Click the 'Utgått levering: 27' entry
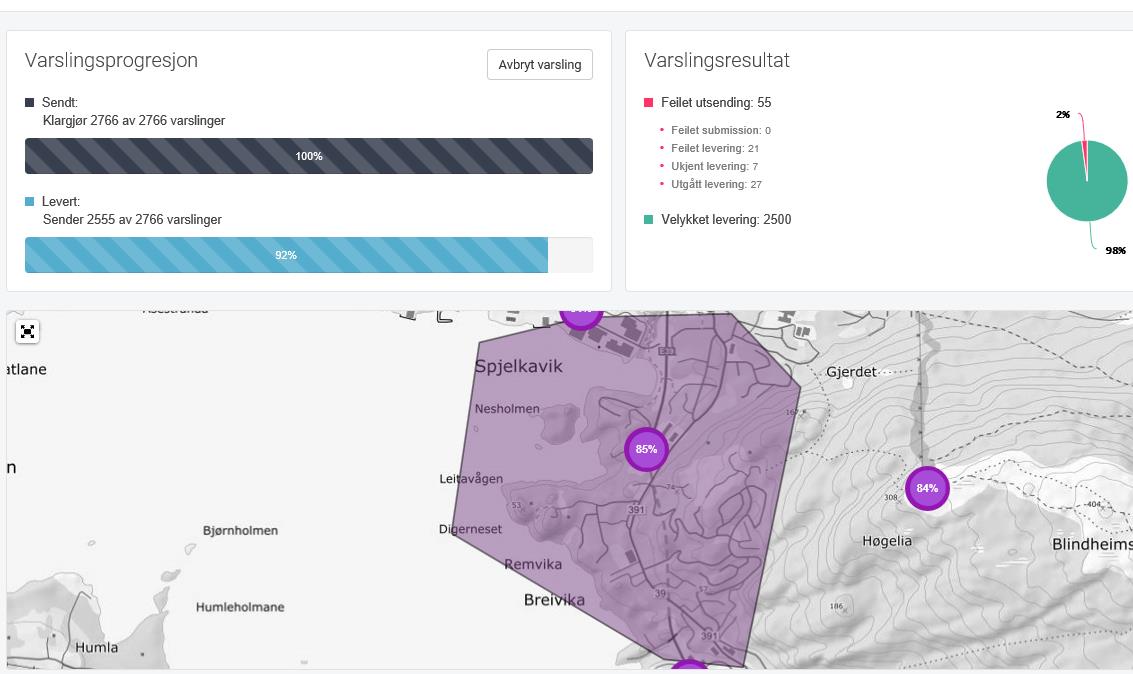 point(716,184)
